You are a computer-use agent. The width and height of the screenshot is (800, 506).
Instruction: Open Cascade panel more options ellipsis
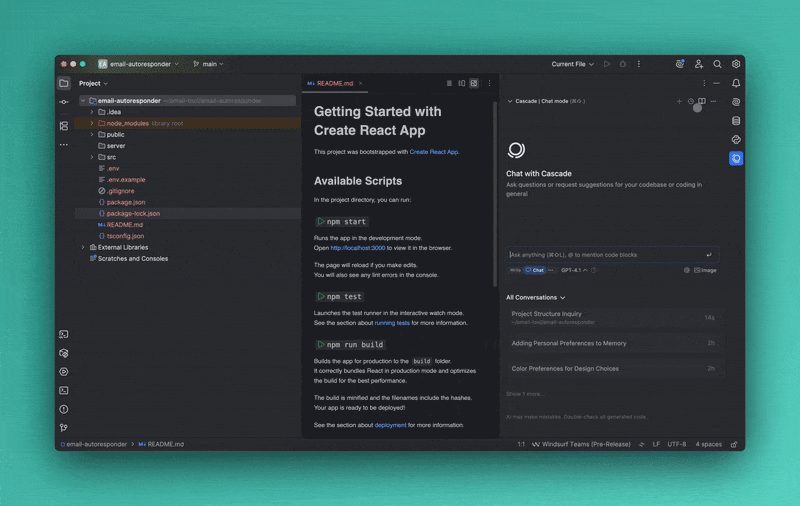click(713, 102)
